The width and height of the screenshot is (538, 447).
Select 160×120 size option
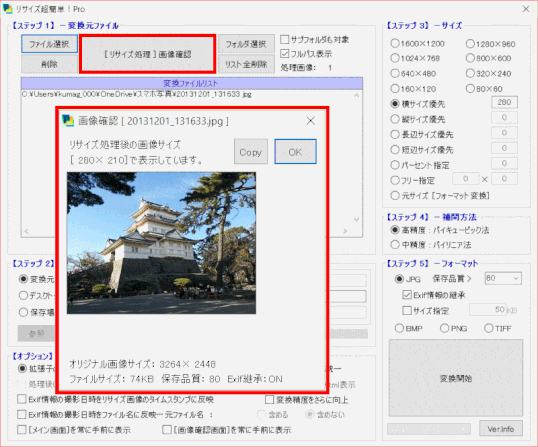[x=395, y=89]
